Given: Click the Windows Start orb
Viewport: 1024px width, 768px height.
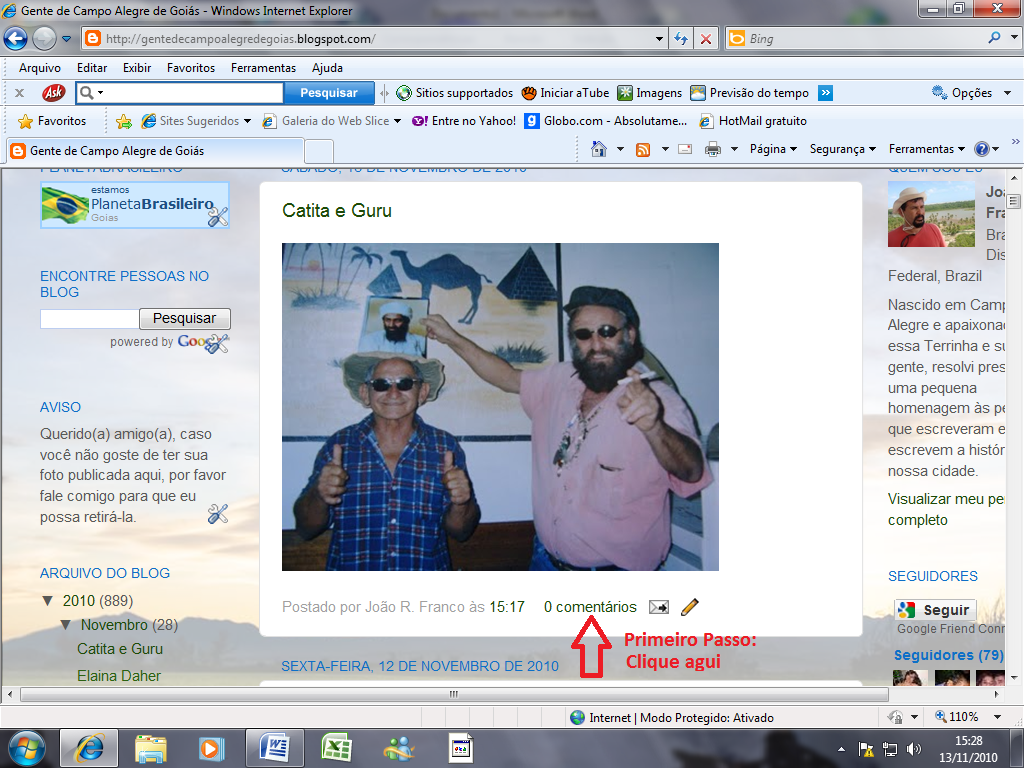Looking at the screenshot, I should (27, 748).
